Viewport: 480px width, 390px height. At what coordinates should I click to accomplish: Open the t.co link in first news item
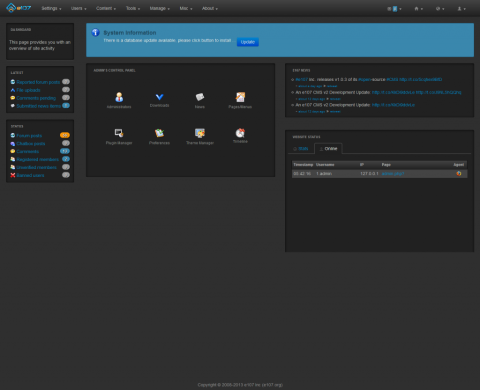pos(421,79)
